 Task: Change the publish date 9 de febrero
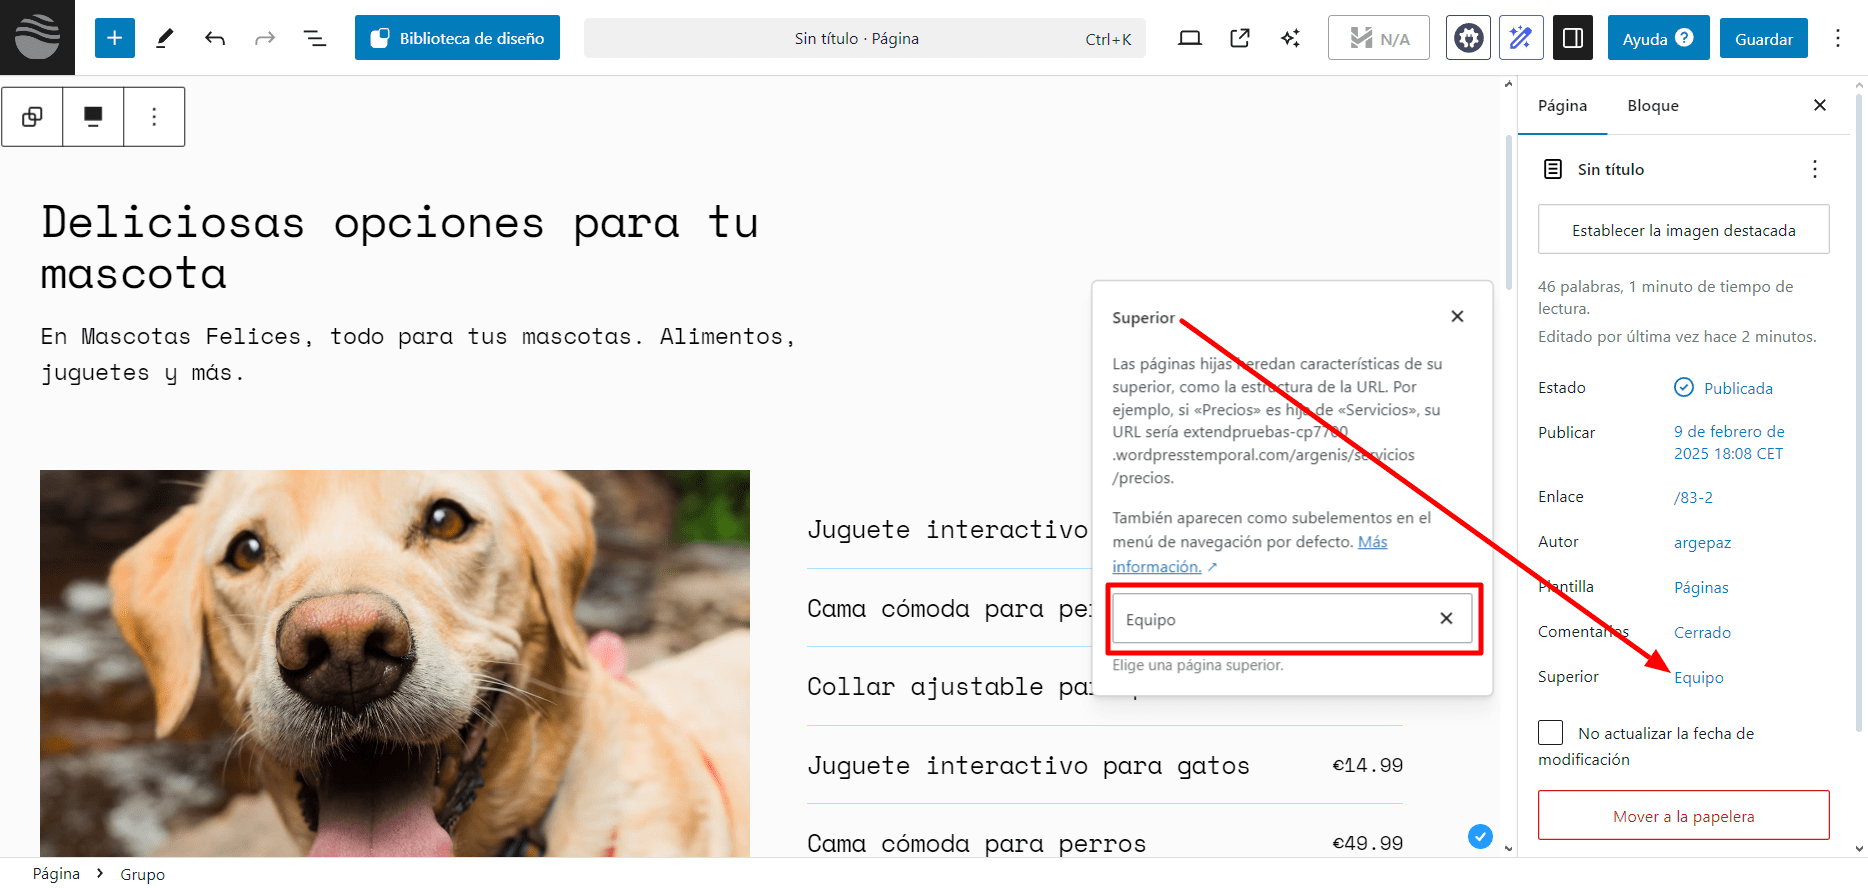[1729, 442]
